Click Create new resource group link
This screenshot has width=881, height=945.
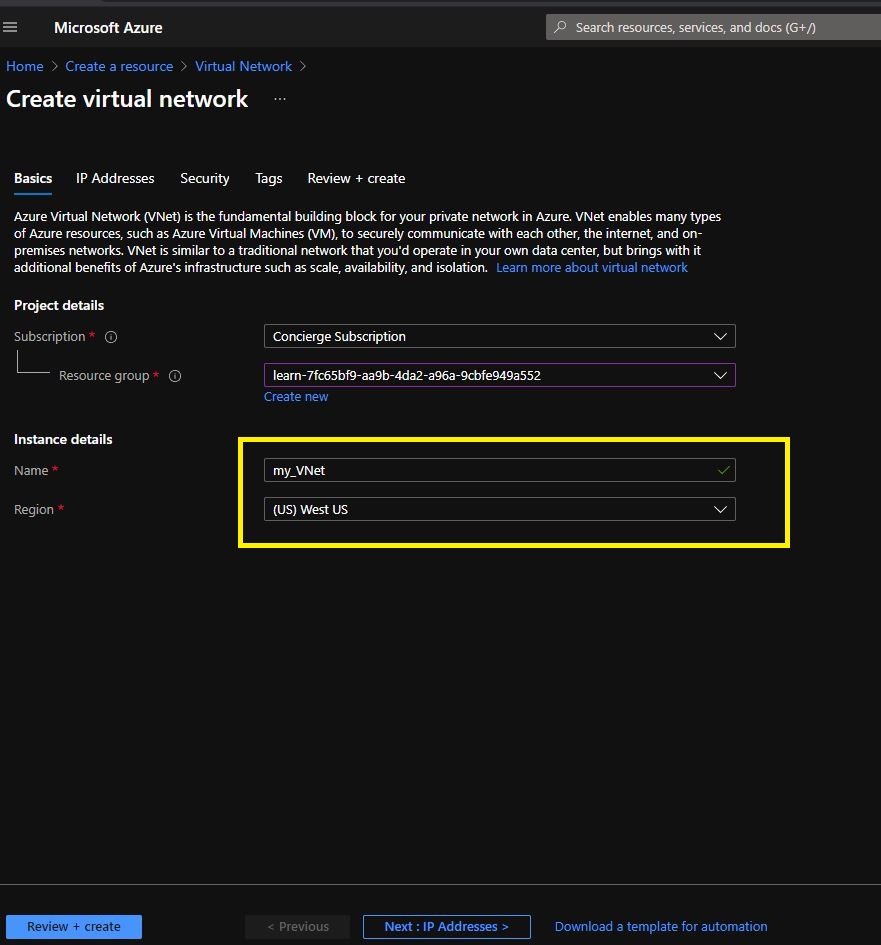point(296,397)
